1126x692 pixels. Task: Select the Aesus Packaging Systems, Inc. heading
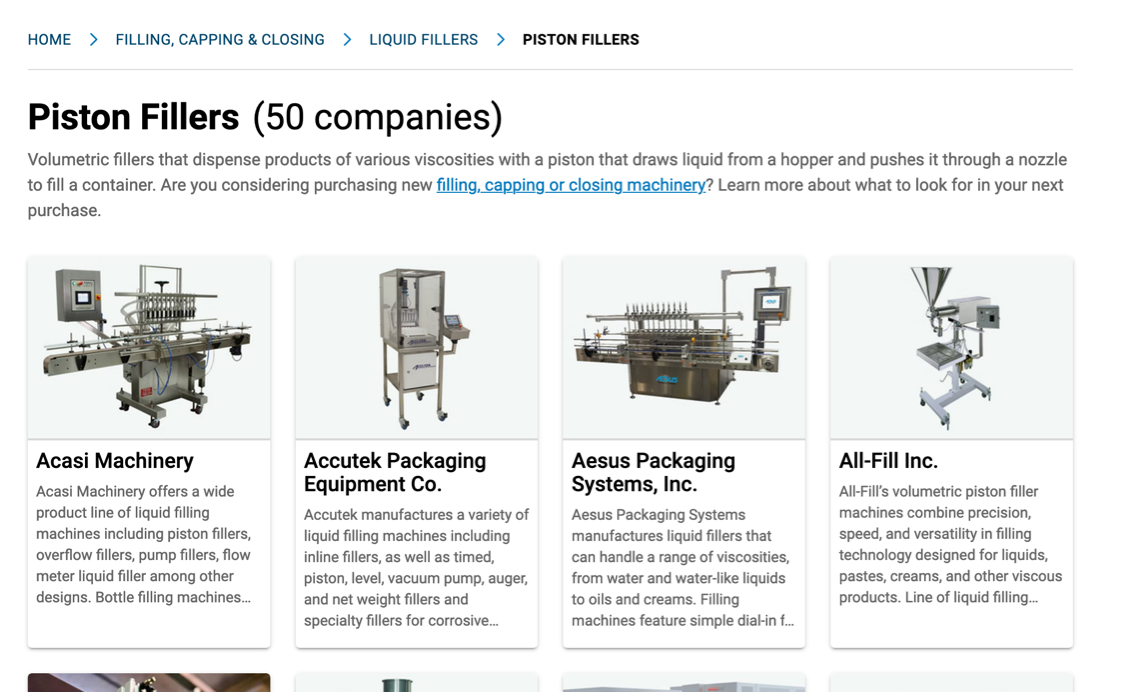pos(653,472)
